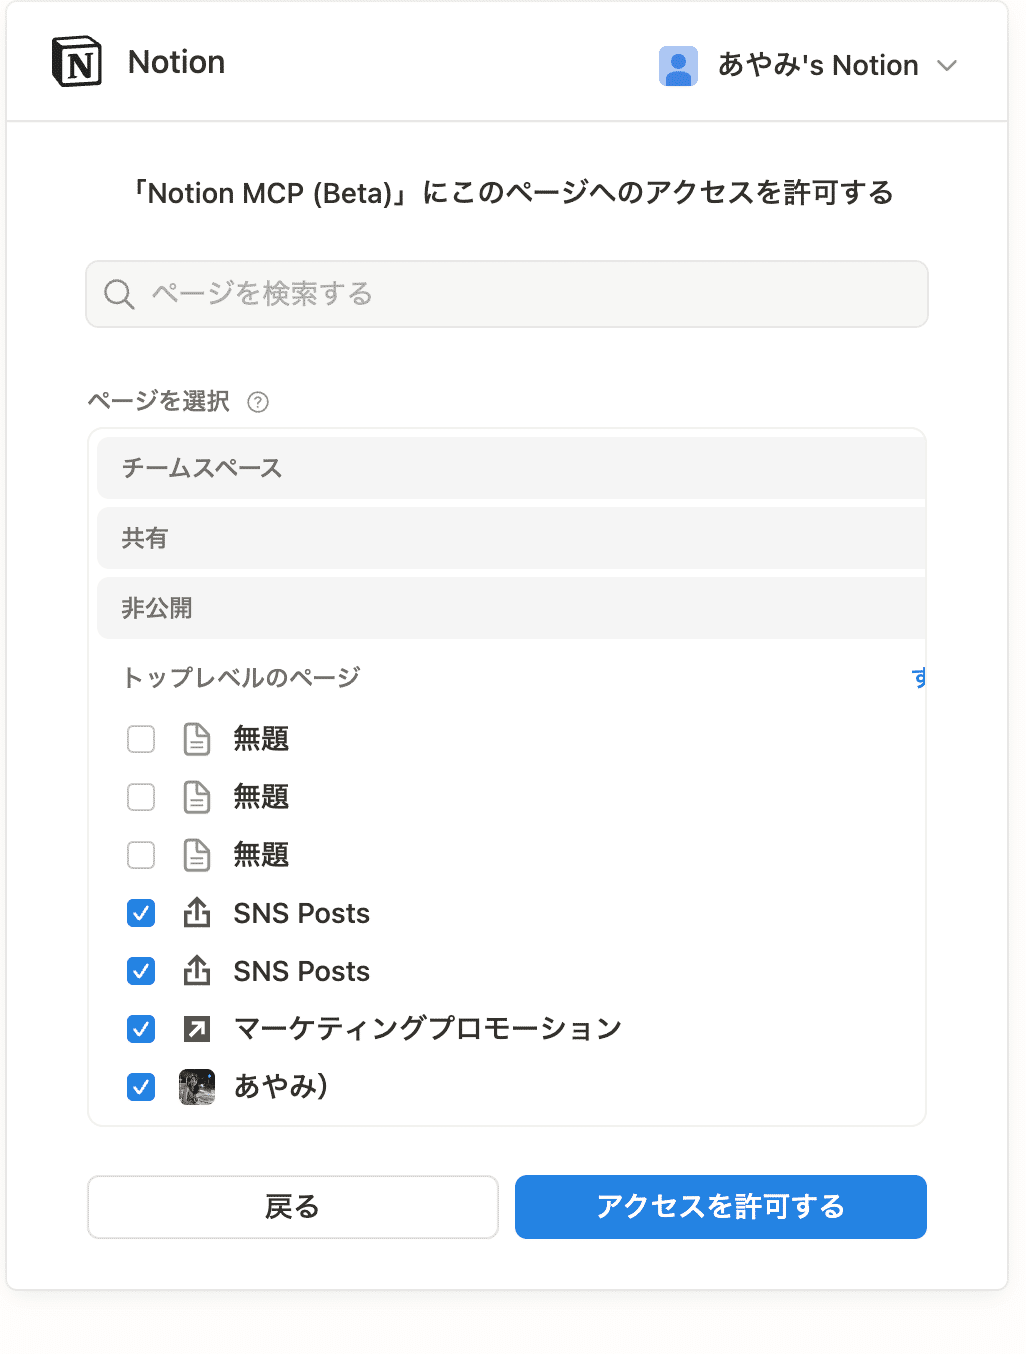Click the document icon of the first 無題 page
Screen dimensions: 1026x1354
pos(197,739)
